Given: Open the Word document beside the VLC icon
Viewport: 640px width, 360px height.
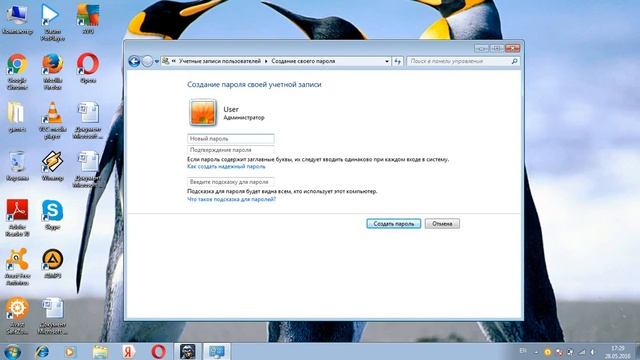Looking at the screenshot, I should pos(88,120).
